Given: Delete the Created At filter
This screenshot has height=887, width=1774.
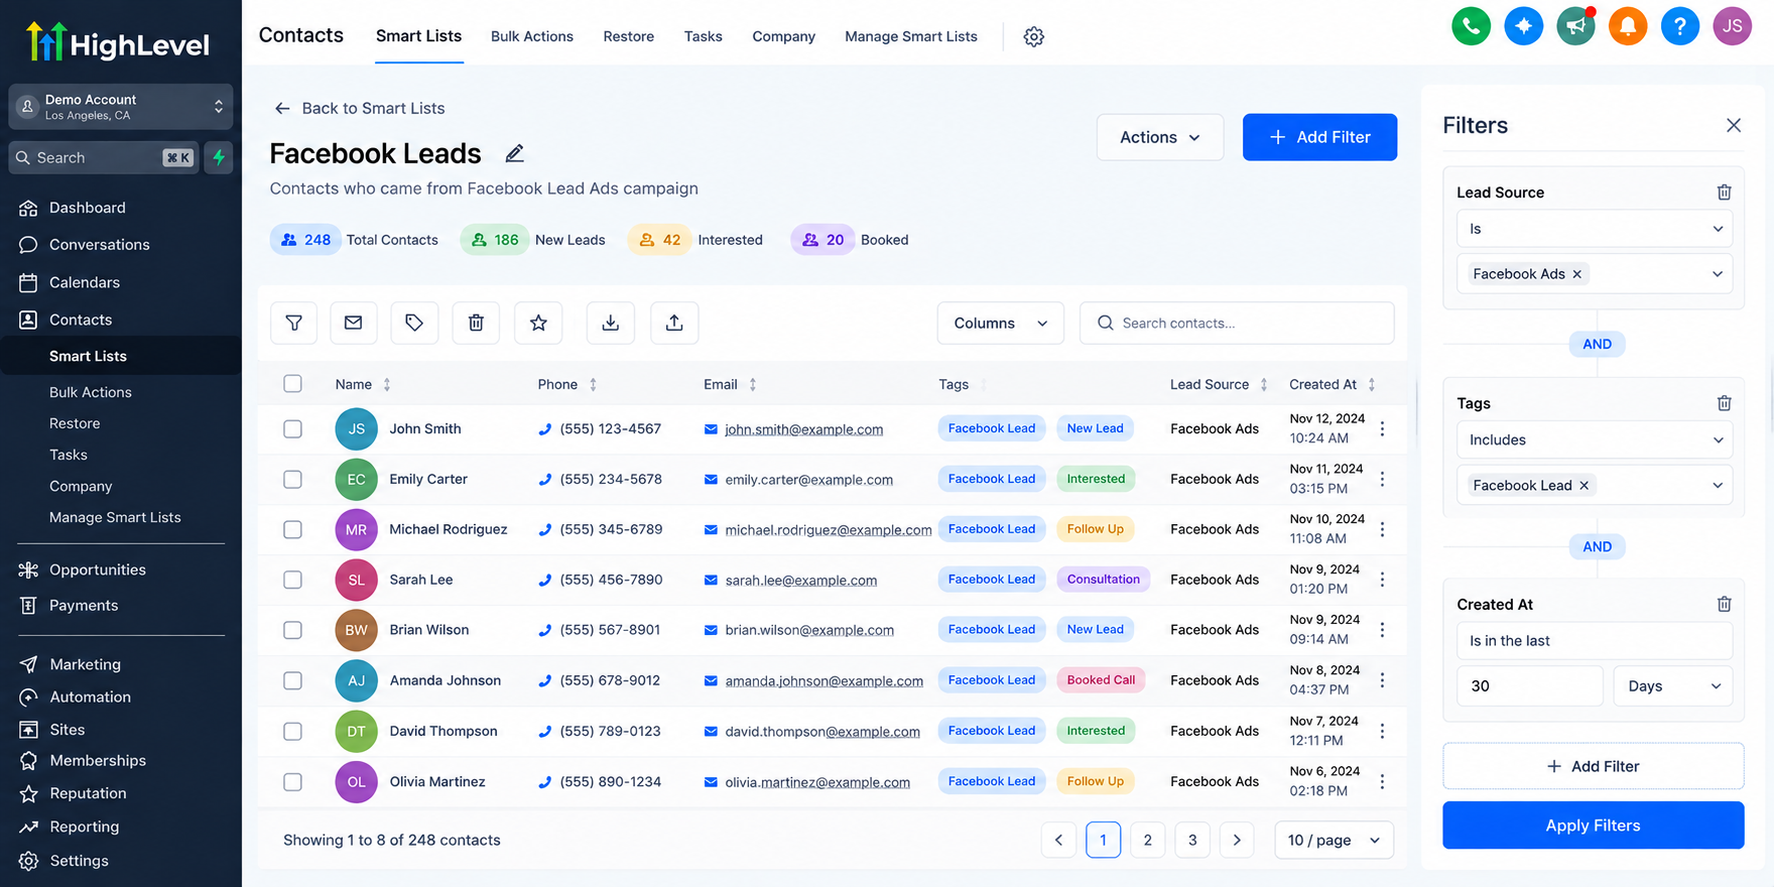Looking at the screenshot, I should click(1724, 604).
